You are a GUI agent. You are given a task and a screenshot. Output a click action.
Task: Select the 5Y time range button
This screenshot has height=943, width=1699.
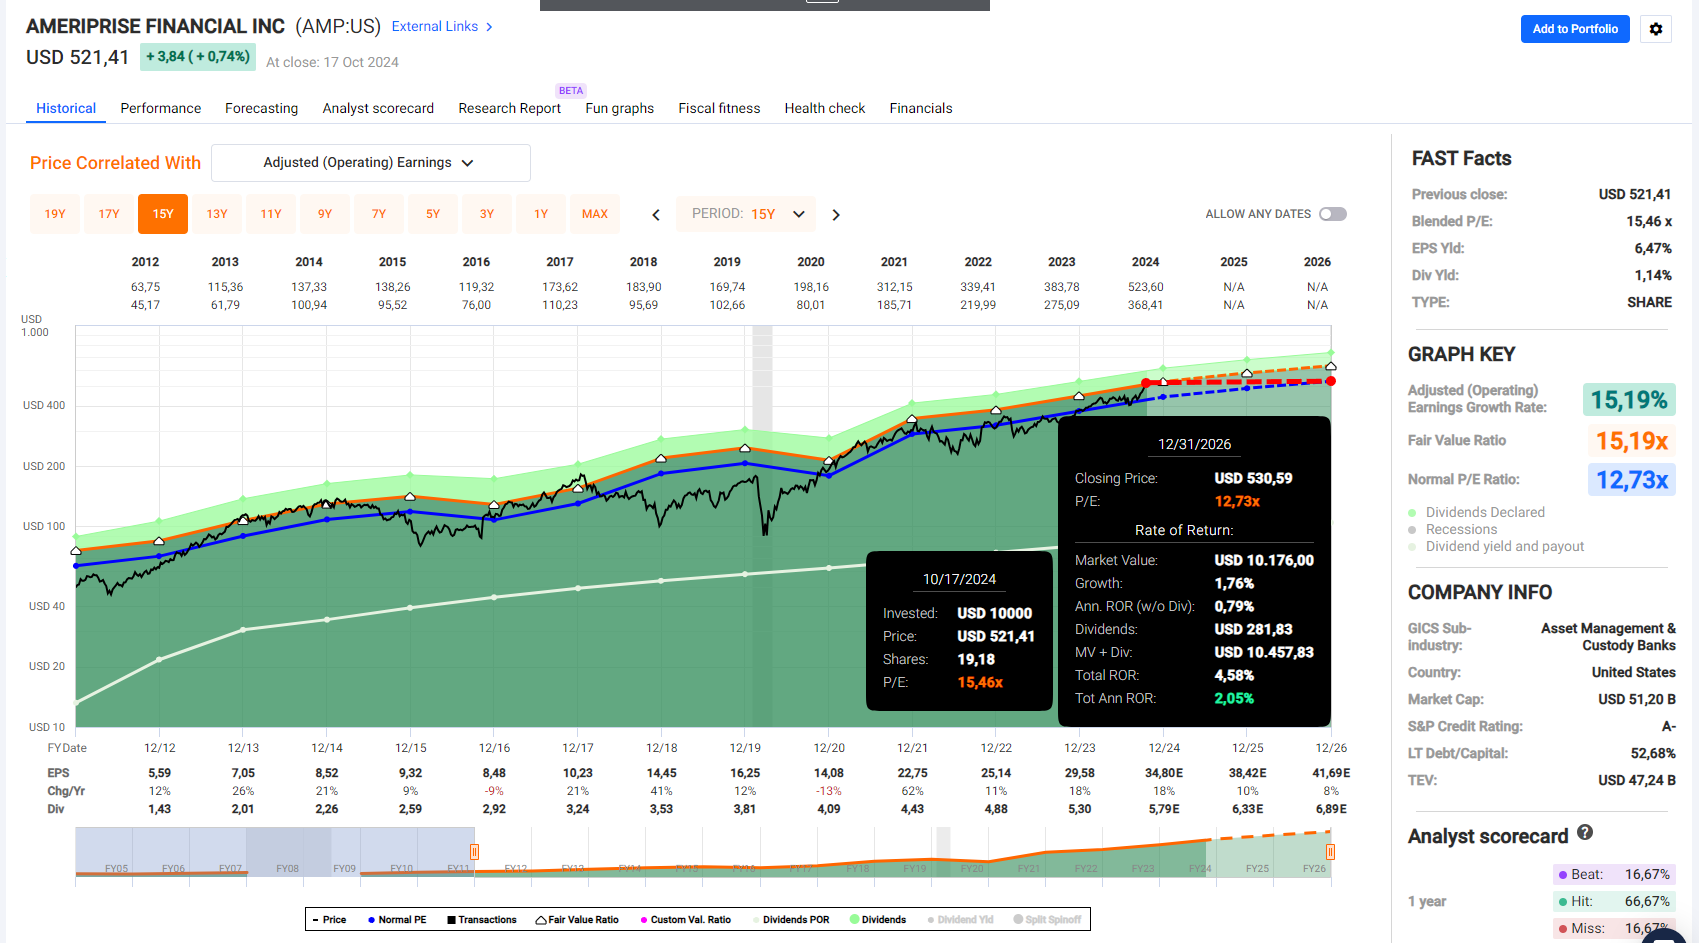click(433, 214)
